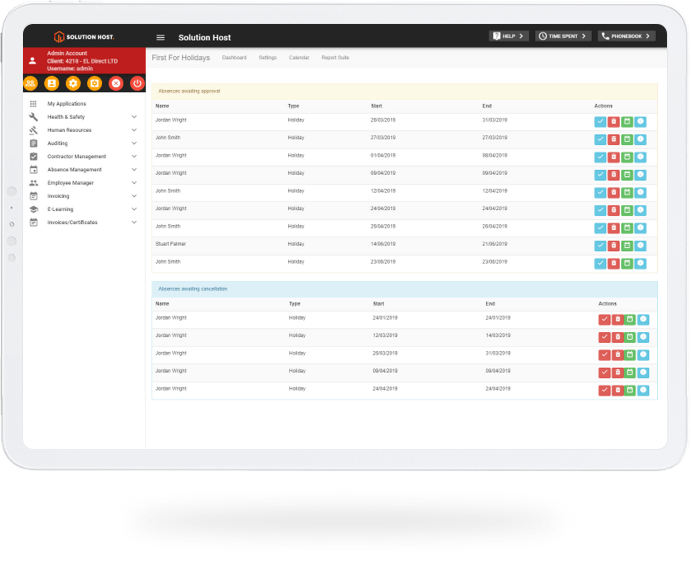Click the hamburger menu icon in header
The height and width of the screenshot is (563, 691).
(x=160, y=37)
